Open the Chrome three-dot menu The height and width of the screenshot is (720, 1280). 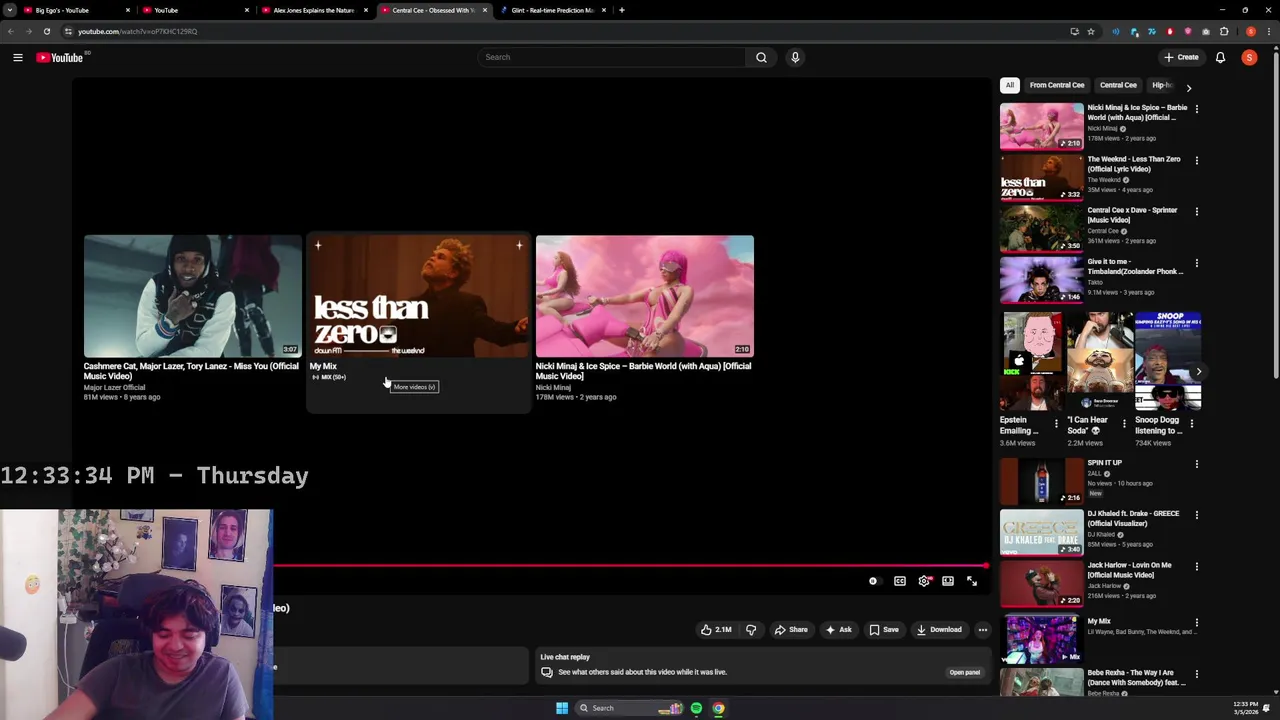click(1269, 31)
